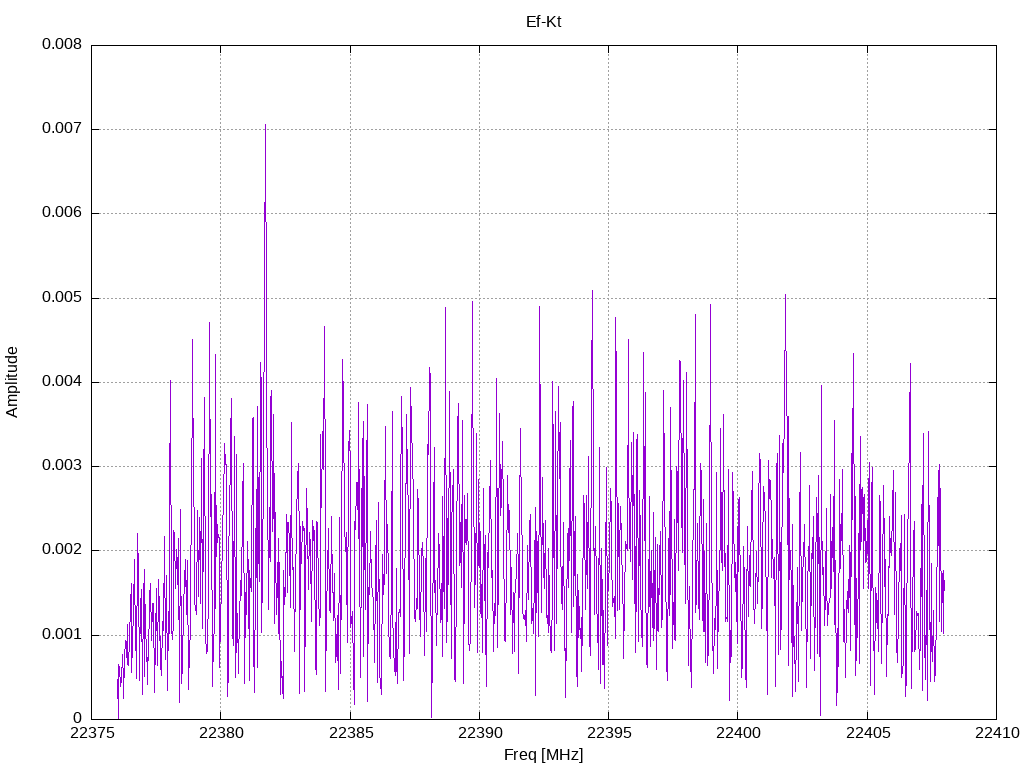Select the 0.001 y-axis tick label
This screenshot has height=768, width=1024.
point(62,635)
